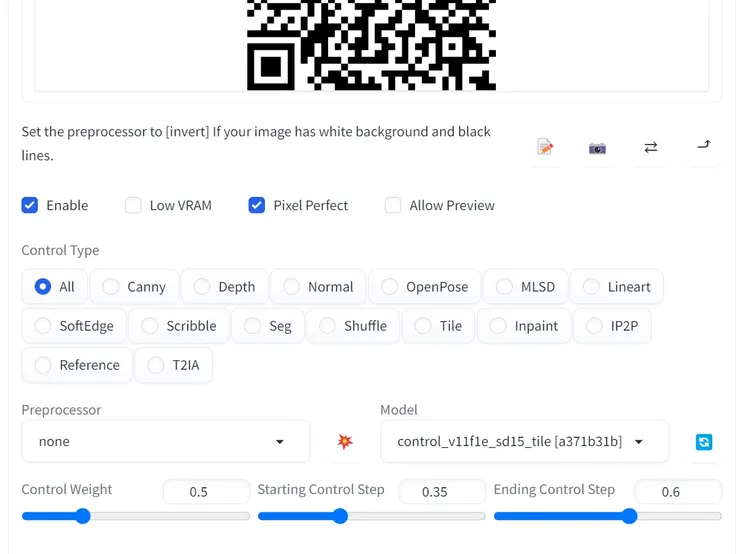Image resolution: width=740 pixels, height=554 pixels.
Task: Select the Normal control type
Action: tap(318, 286)
